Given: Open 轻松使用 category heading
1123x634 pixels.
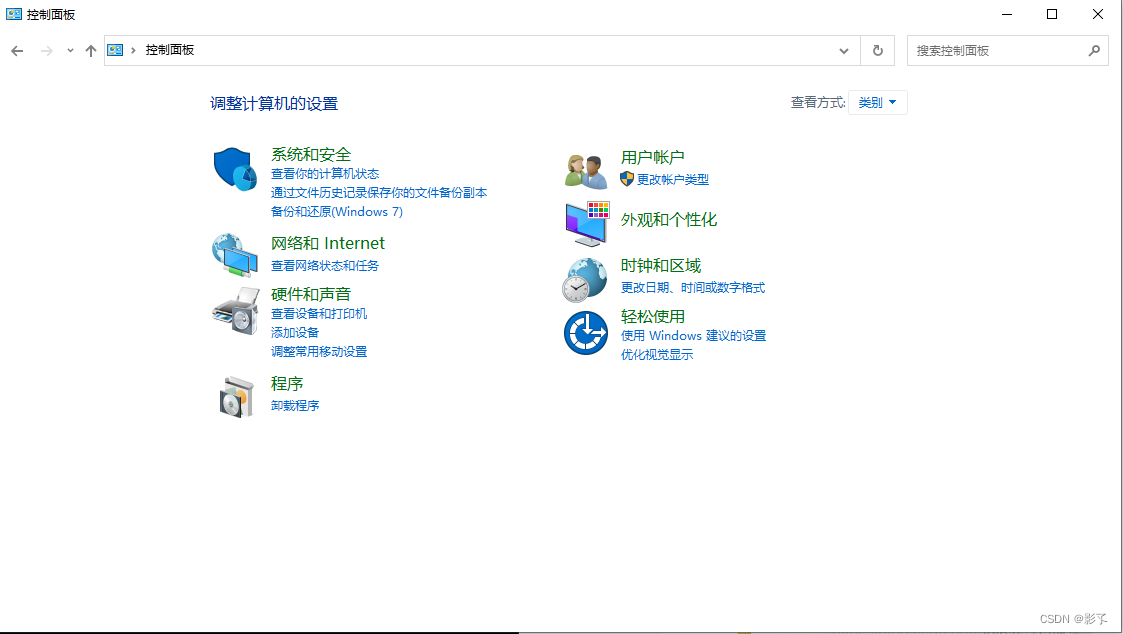Looking at the screenshot, I should pos(652,317).
